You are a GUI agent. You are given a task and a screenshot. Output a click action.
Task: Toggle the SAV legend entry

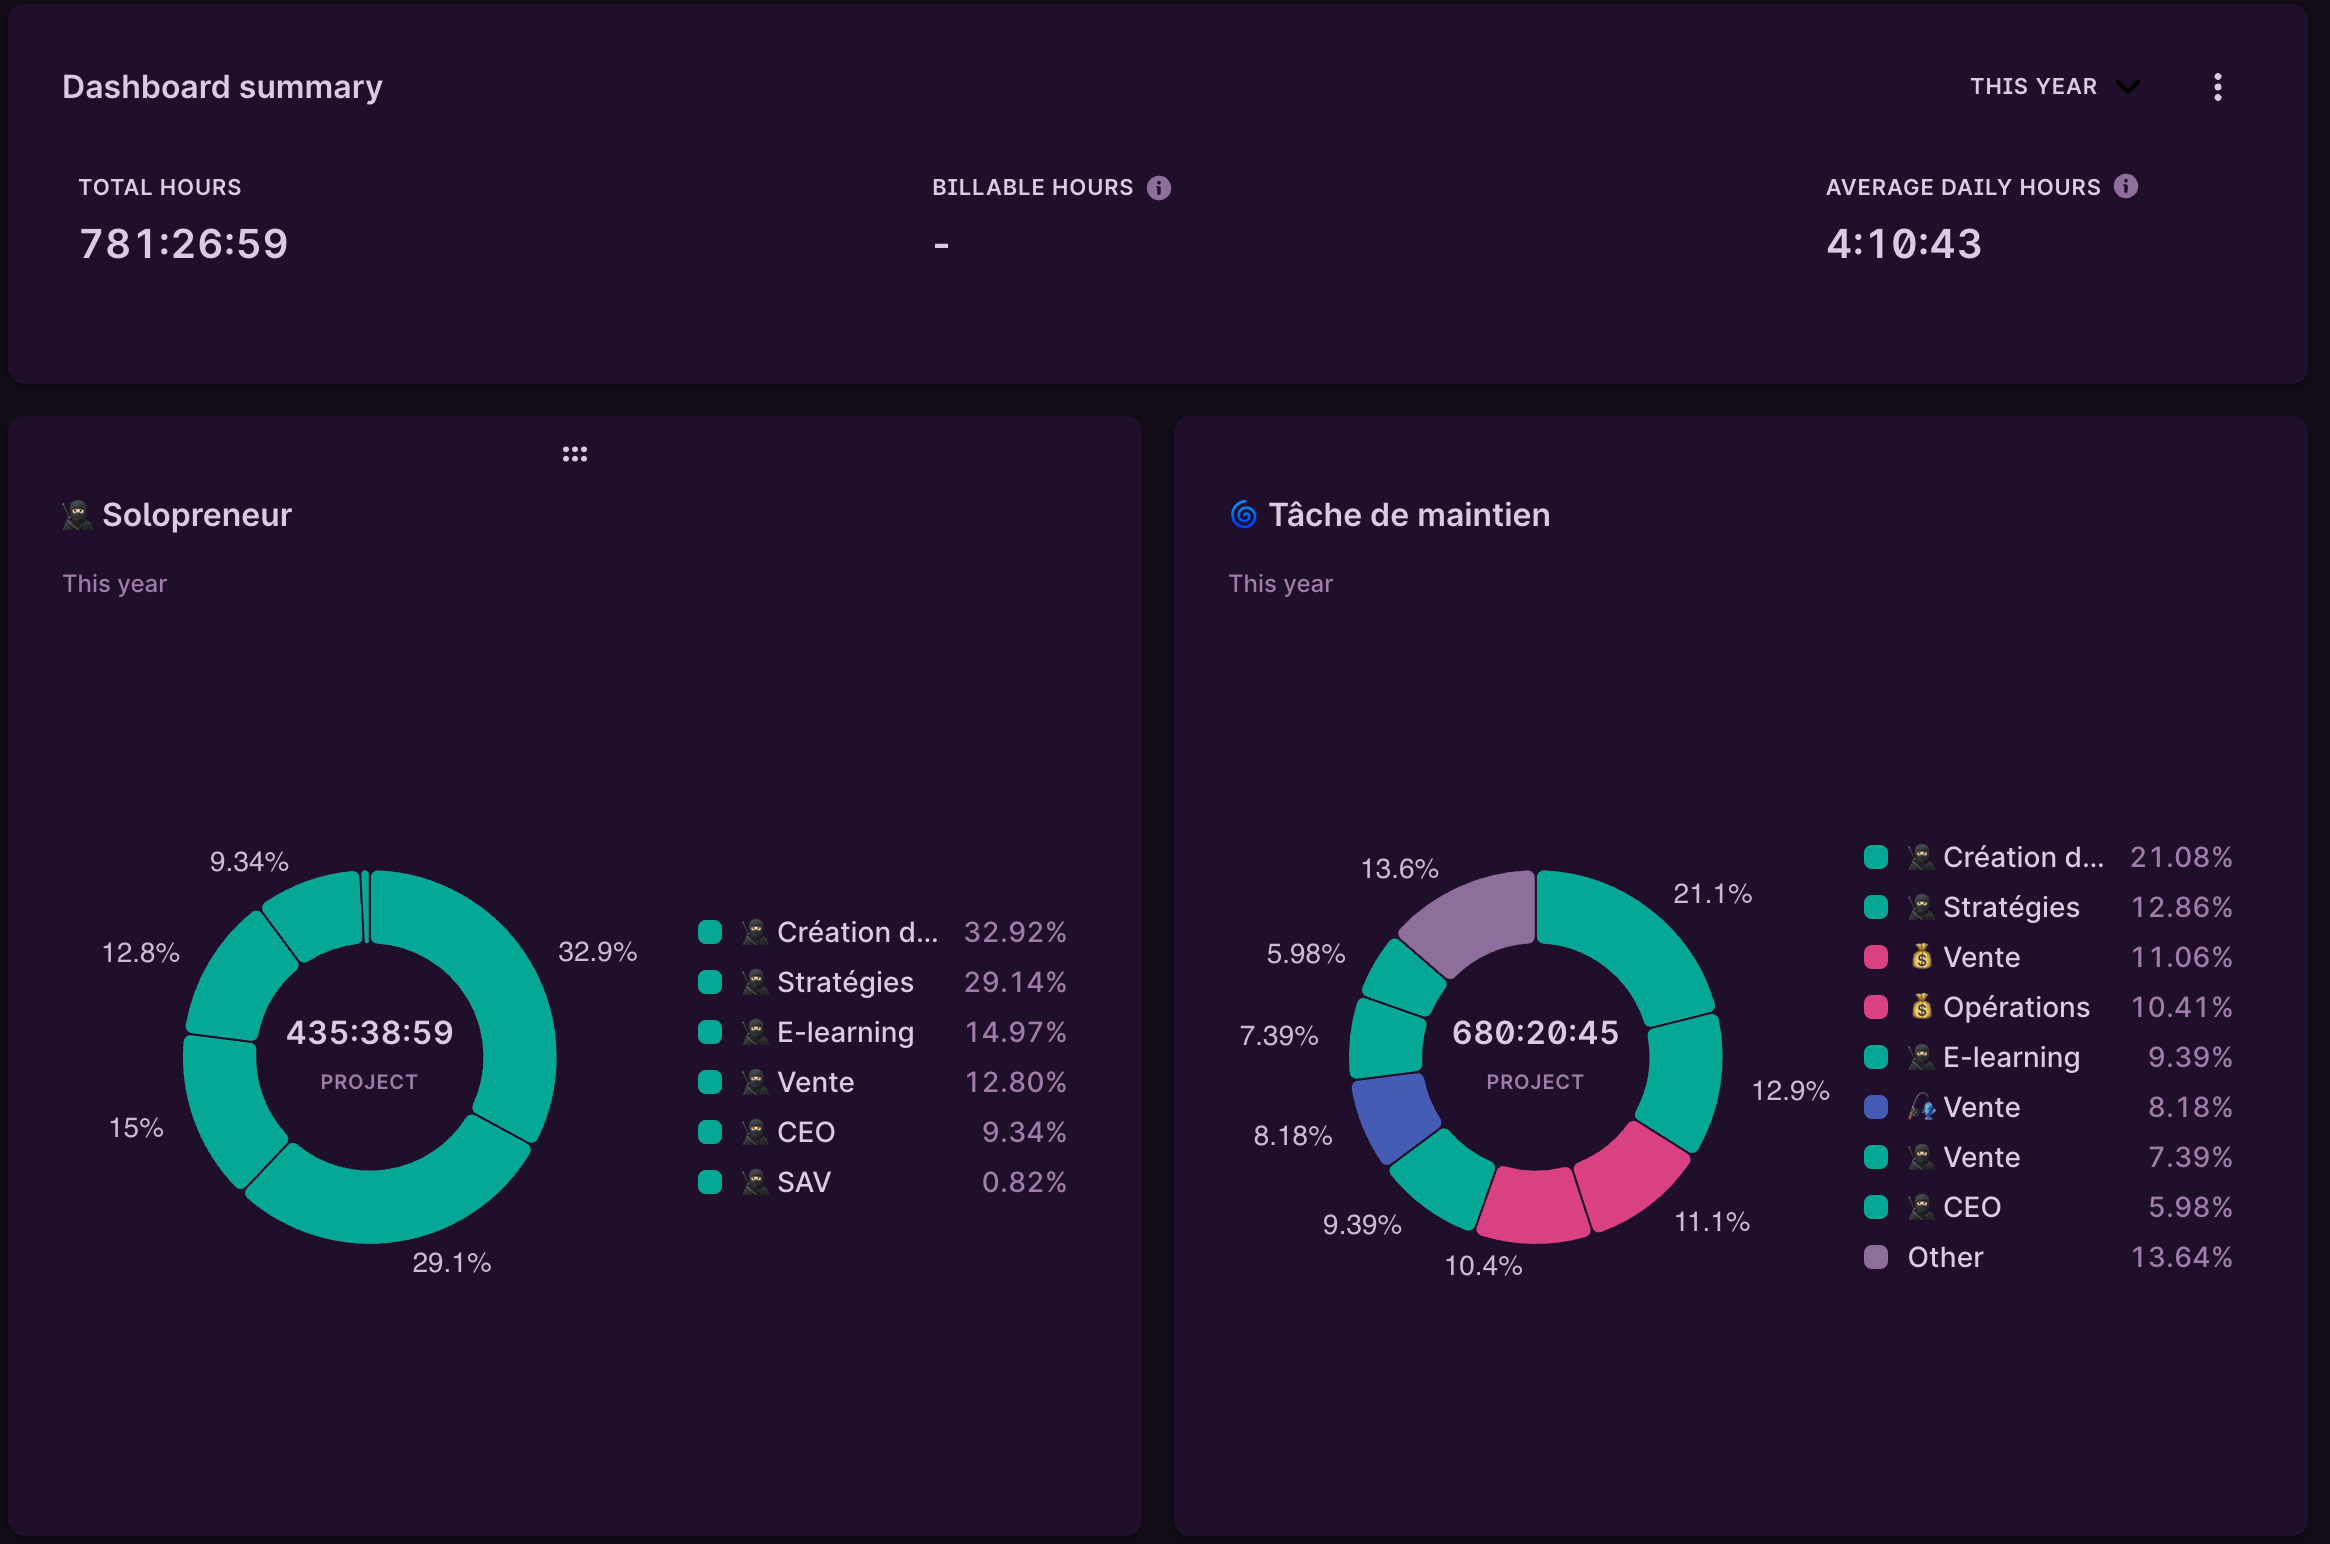pyautogui.click(x=803, y=1181)
